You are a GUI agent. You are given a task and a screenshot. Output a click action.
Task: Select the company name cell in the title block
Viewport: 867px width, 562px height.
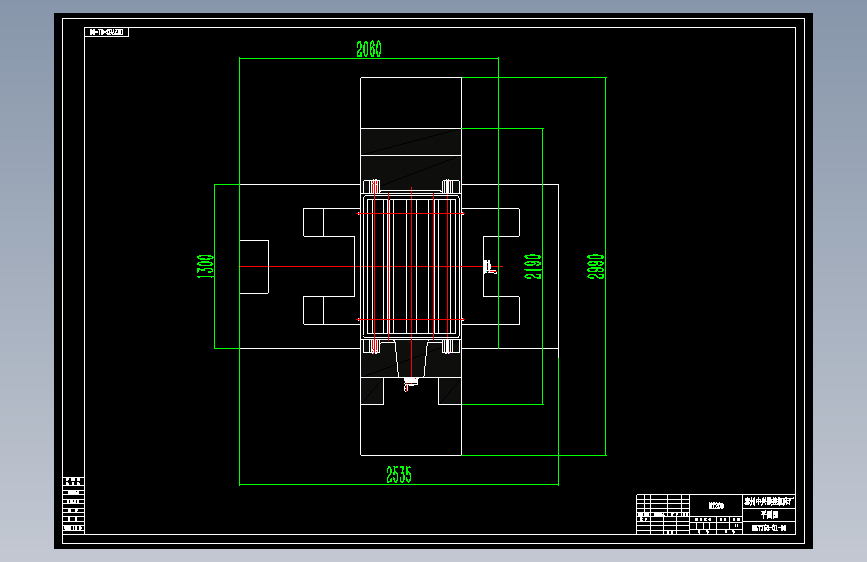[769, 502]
